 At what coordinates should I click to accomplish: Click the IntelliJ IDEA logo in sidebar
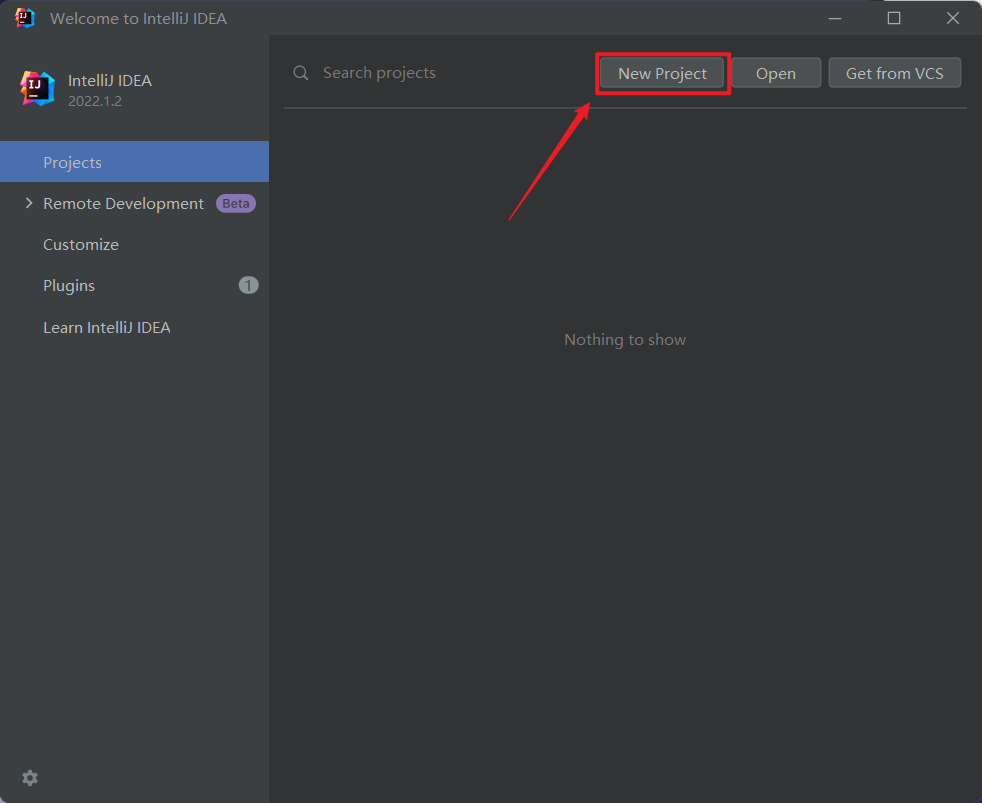(37, 88)
